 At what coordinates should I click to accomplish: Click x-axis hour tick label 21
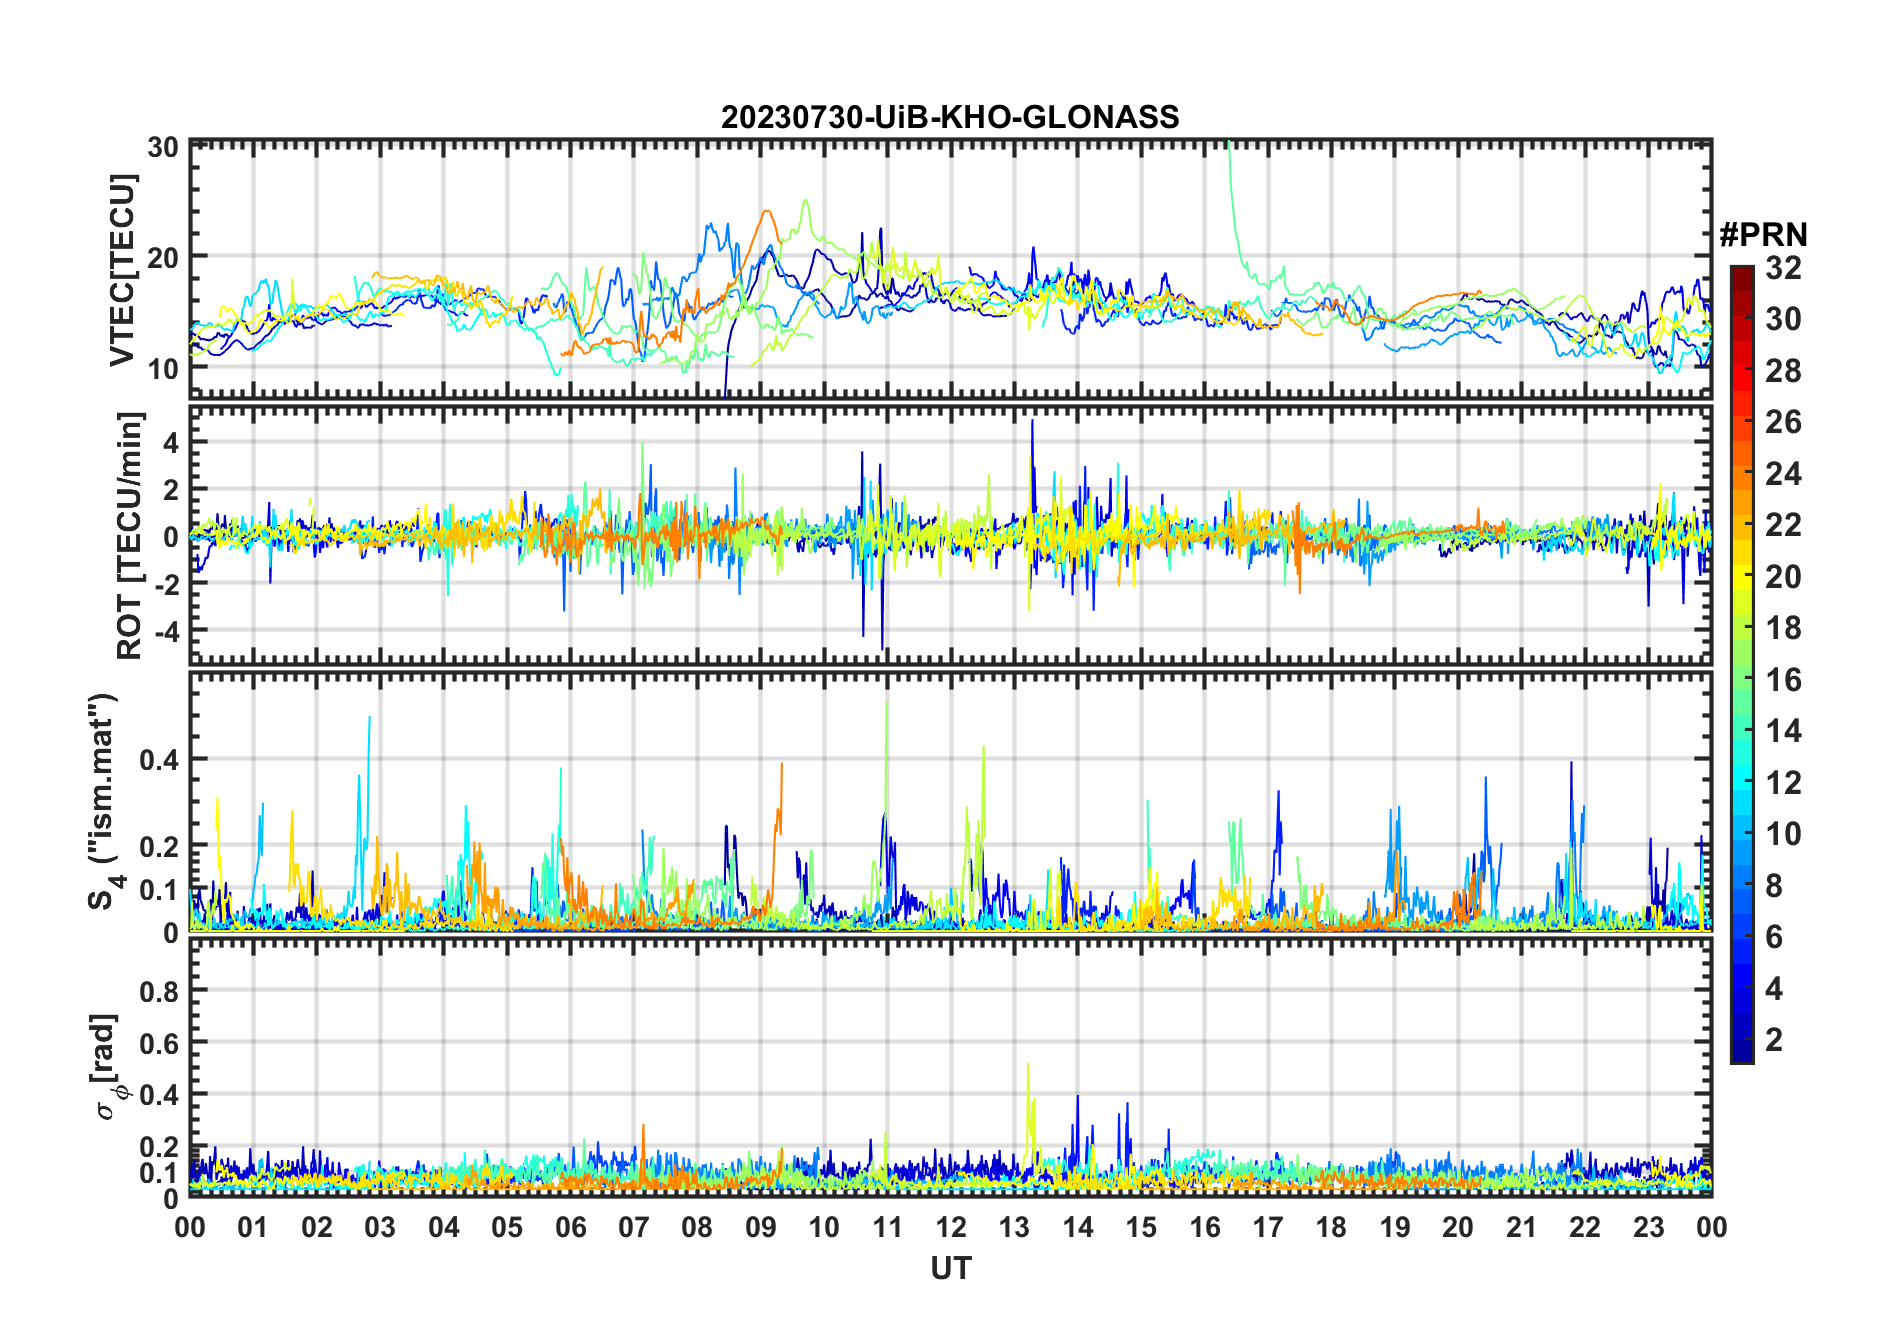point(1522,1227)
